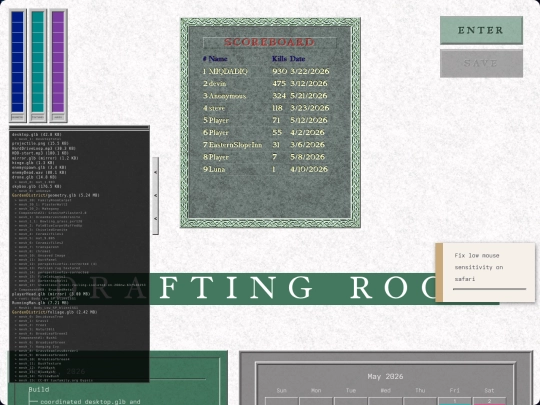The width and height of the screenshot is (540, 405).
Task: Click the terminal window title bar
Action: pyautogui.click(x=79, y=128)
